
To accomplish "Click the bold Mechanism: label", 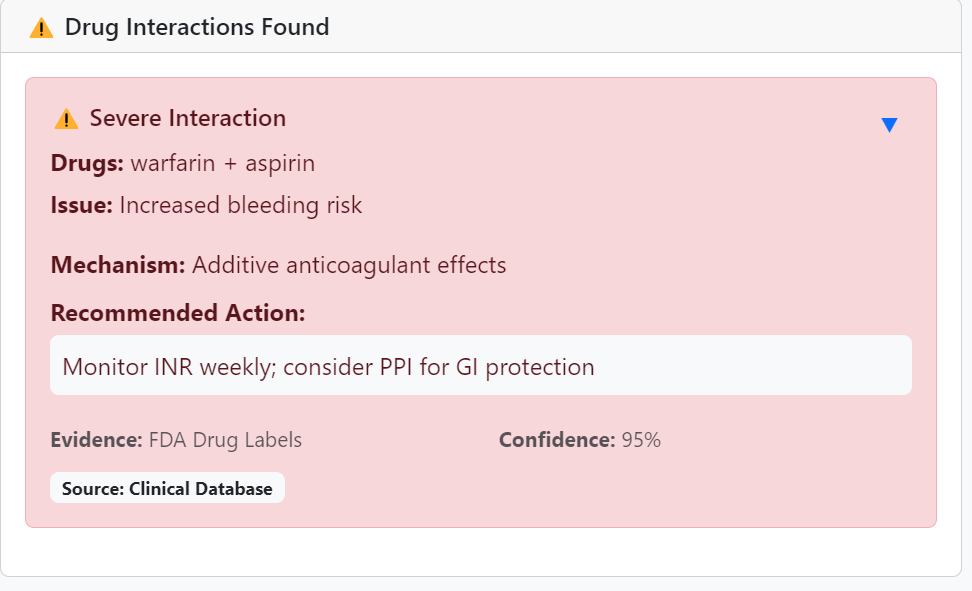I will [x=118, y=265].
